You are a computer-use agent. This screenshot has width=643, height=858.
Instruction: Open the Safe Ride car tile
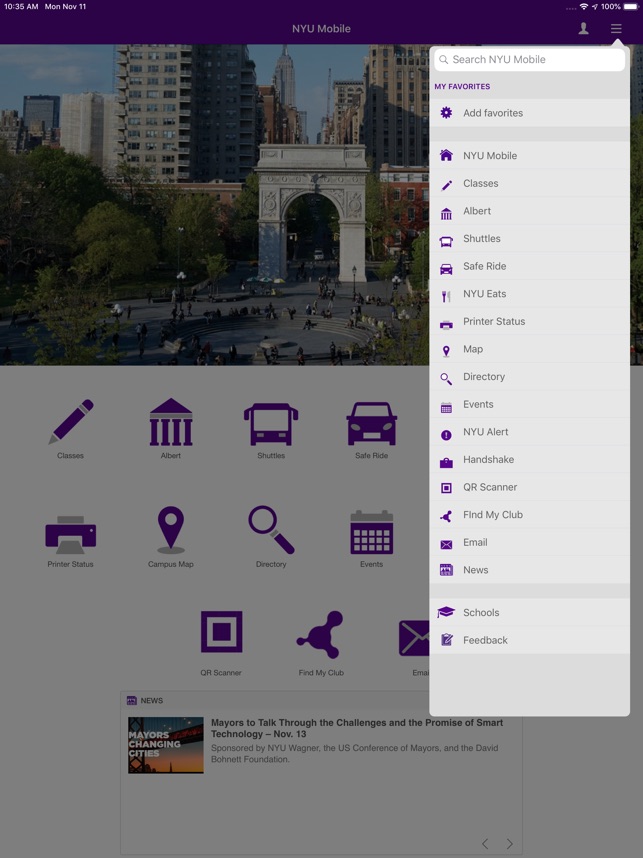372,430
